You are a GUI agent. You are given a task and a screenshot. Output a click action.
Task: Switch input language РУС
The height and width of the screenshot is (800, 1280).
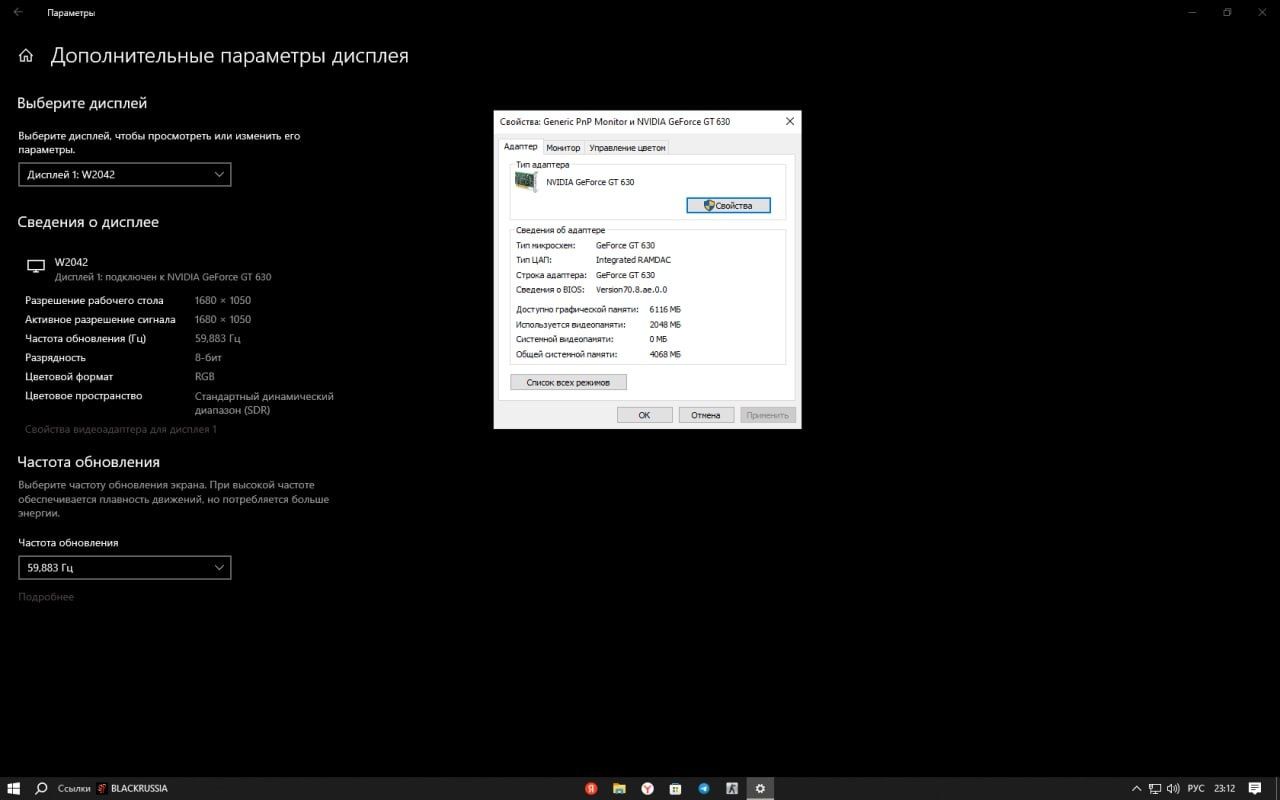coord(1195,788)
